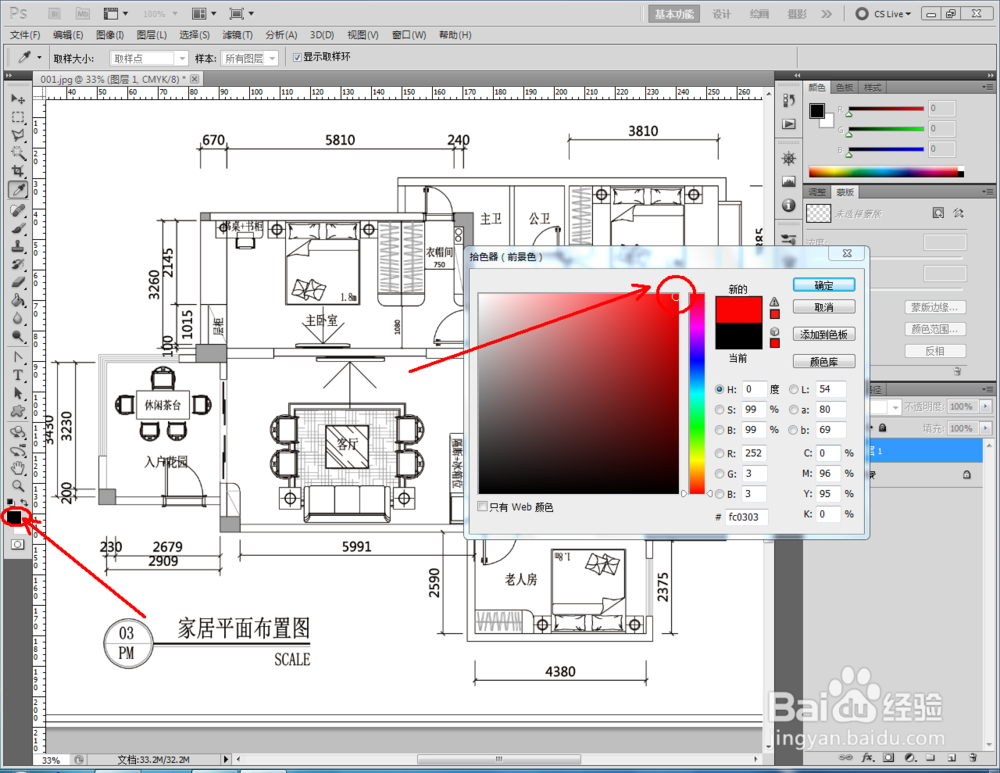Select the Brush tool
Screen dimensions: 1000x773
[x=18, y=228]
